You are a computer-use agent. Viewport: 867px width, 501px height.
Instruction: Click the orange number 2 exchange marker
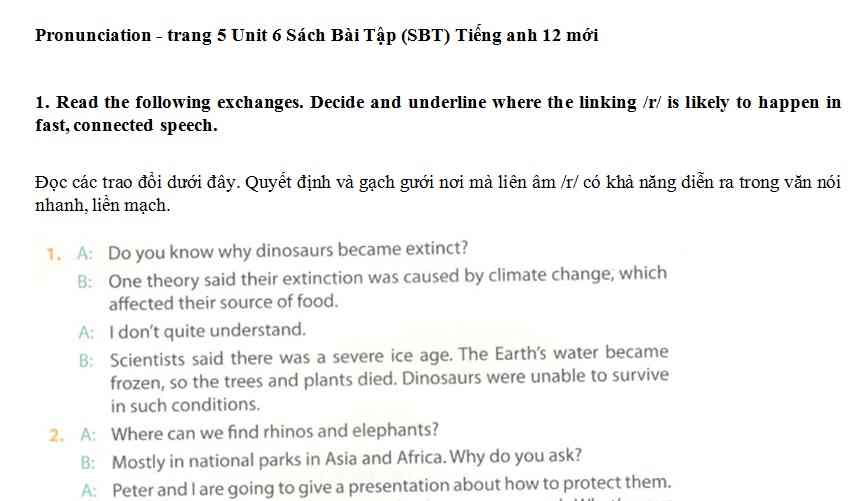(56, 435)
